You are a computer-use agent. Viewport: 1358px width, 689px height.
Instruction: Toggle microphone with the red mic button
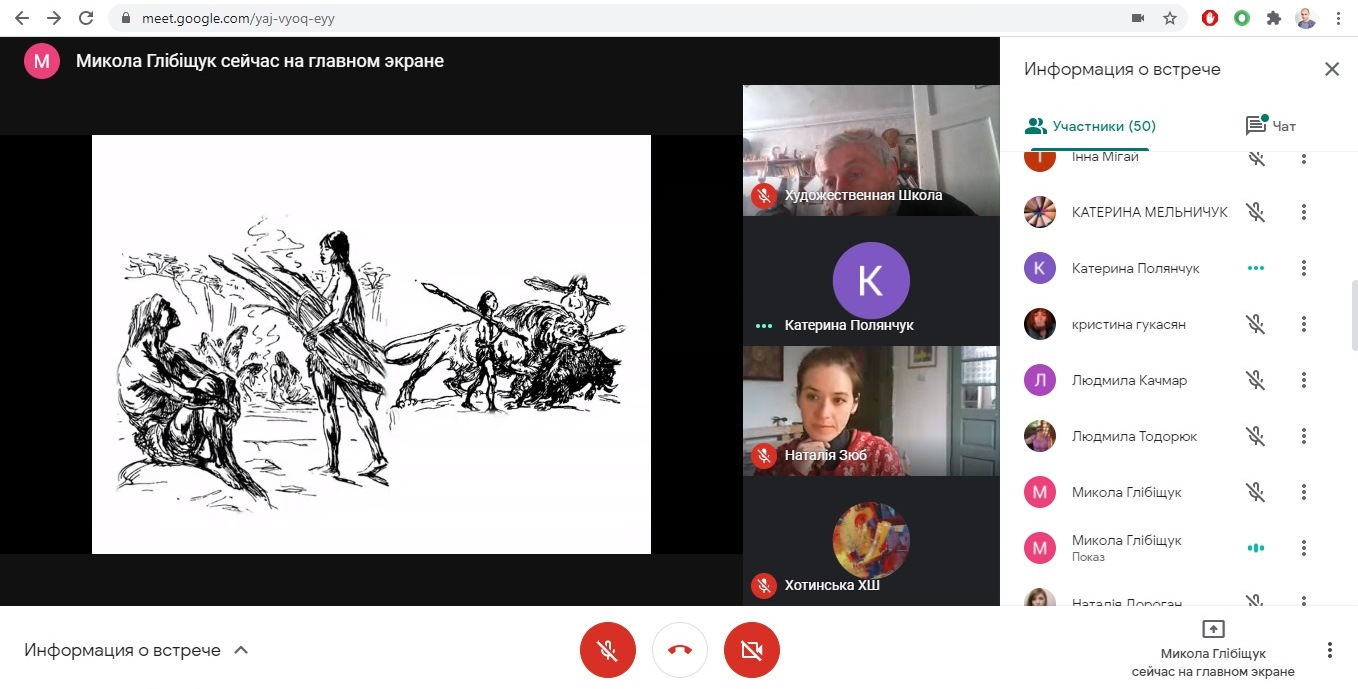[608, 650]
